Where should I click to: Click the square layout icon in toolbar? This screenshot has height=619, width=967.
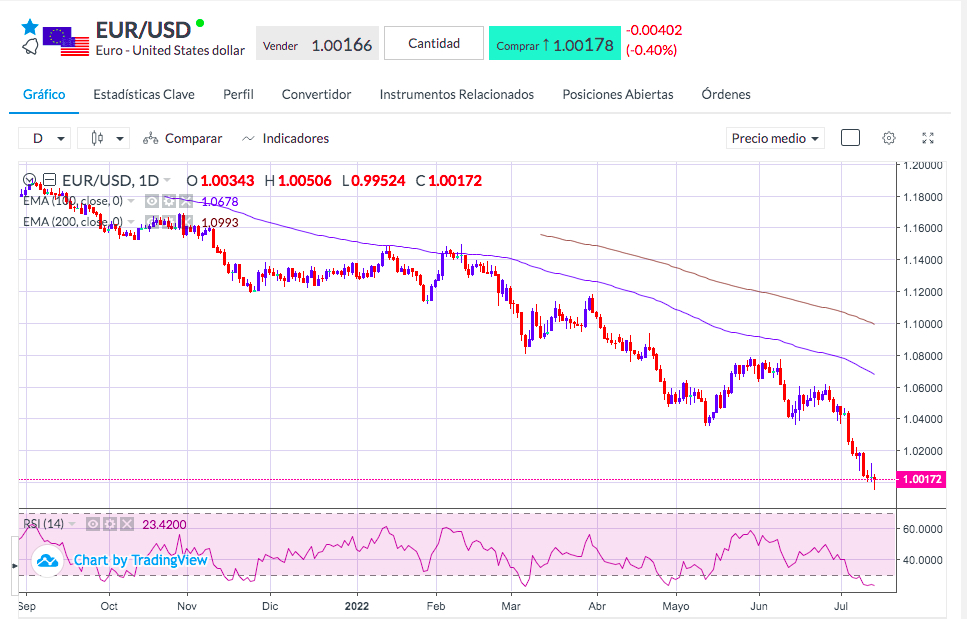coord(850,137)
